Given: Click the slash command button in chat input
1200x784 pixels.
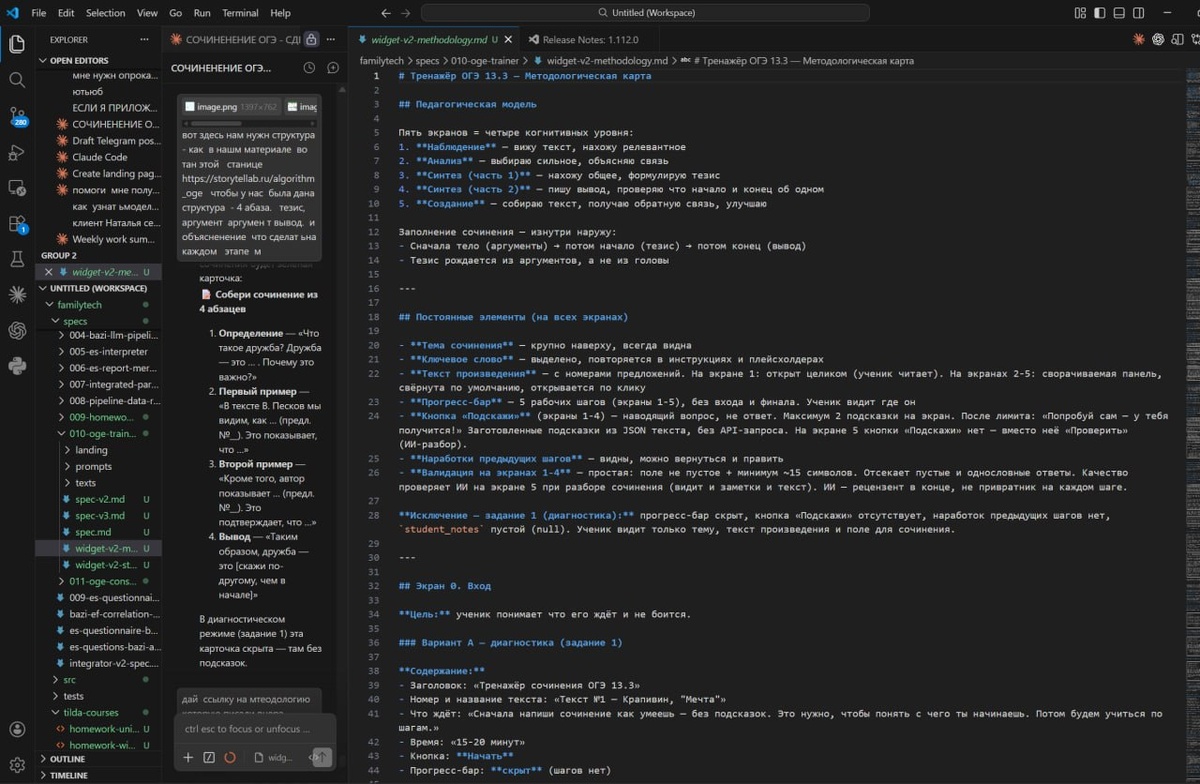Looking at the screenshot, I should coord(208,758).
